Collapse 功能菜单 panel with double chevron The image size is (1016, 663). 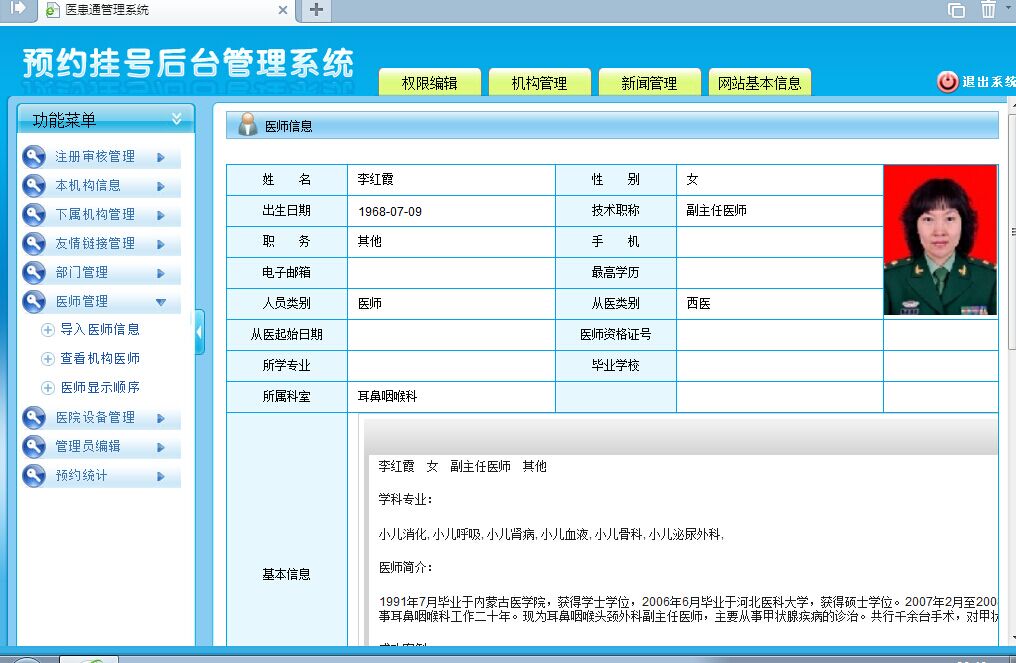pyautogui.click(x=176, y=119)
